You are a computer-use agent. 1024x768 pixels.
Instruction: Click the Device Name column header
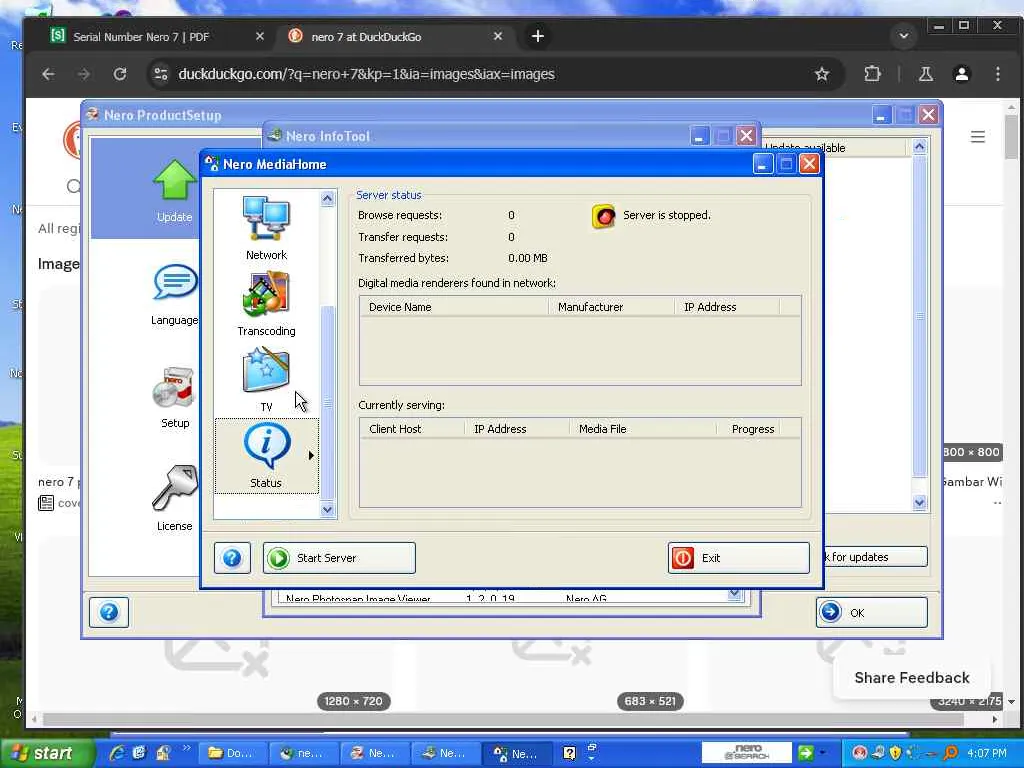453,307
